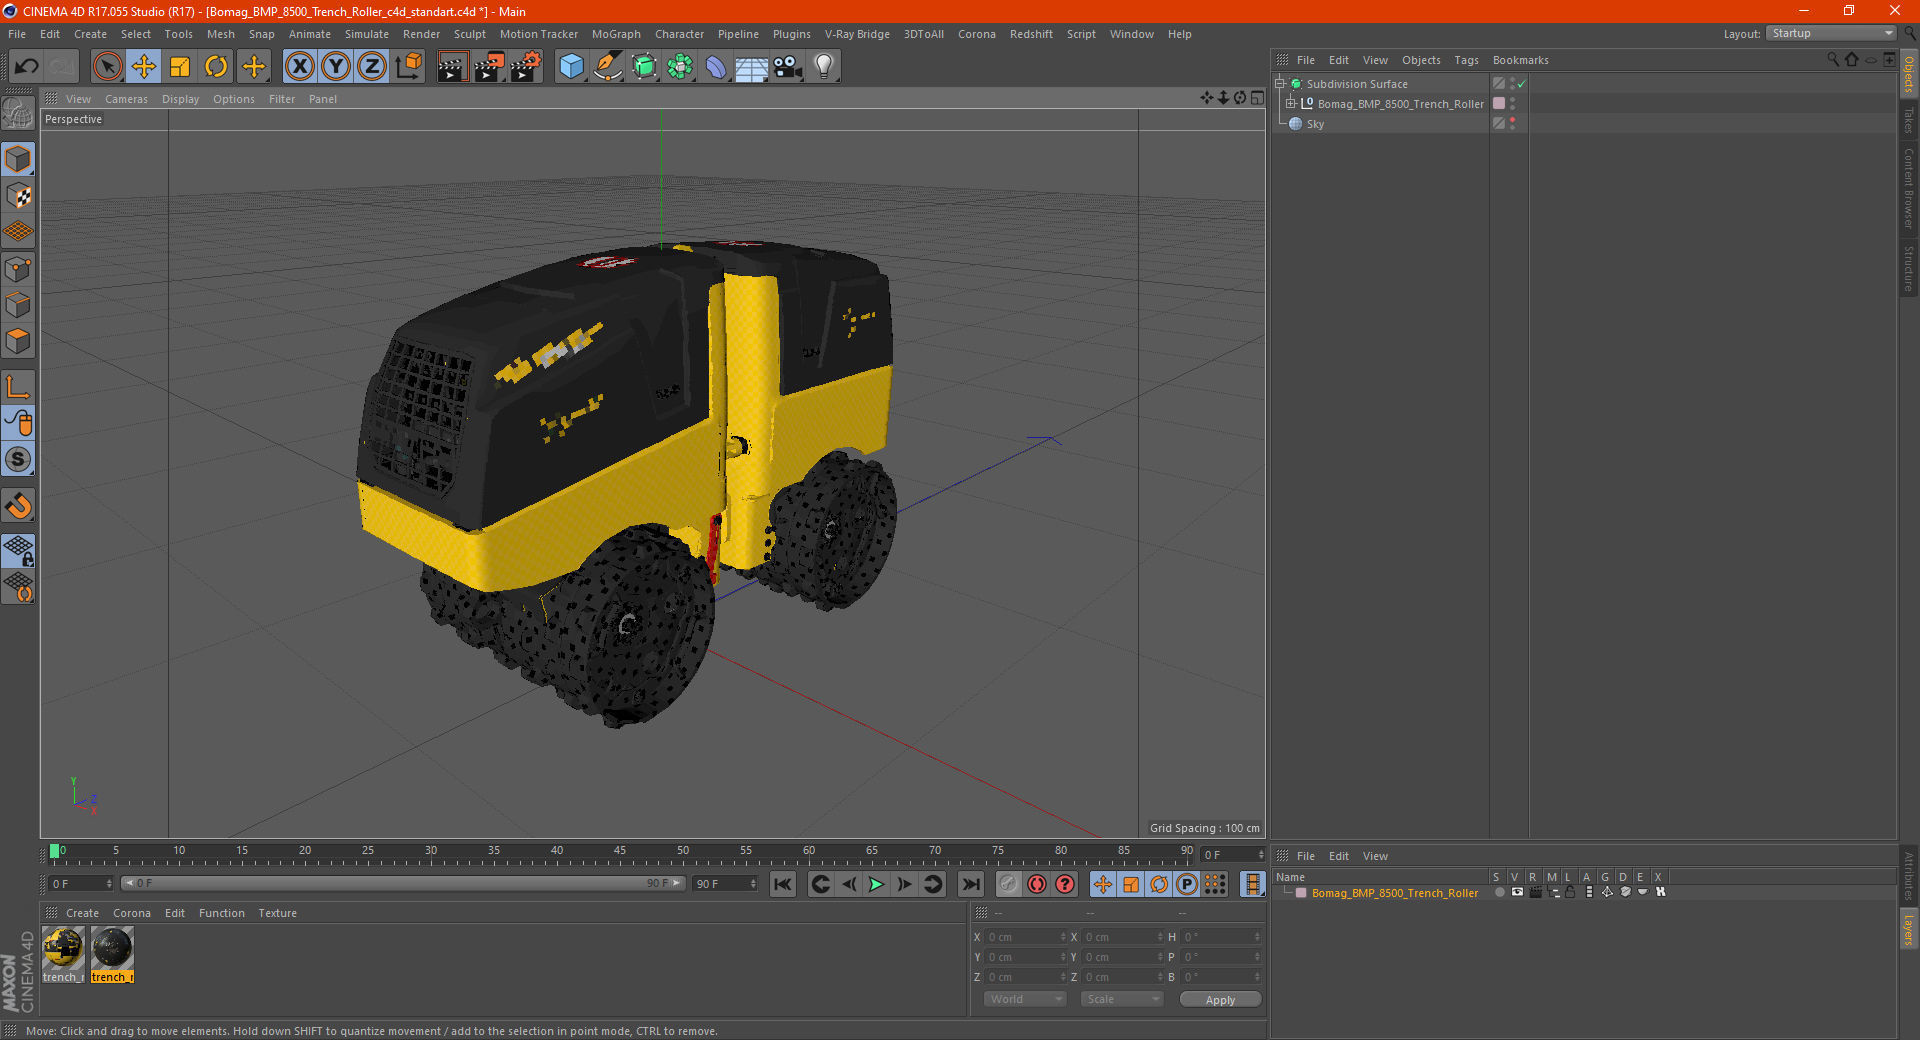This screenshot has height=1040, width=1920.
Task: Click frame 45 on timeline ruler
Action: (620, 852)
